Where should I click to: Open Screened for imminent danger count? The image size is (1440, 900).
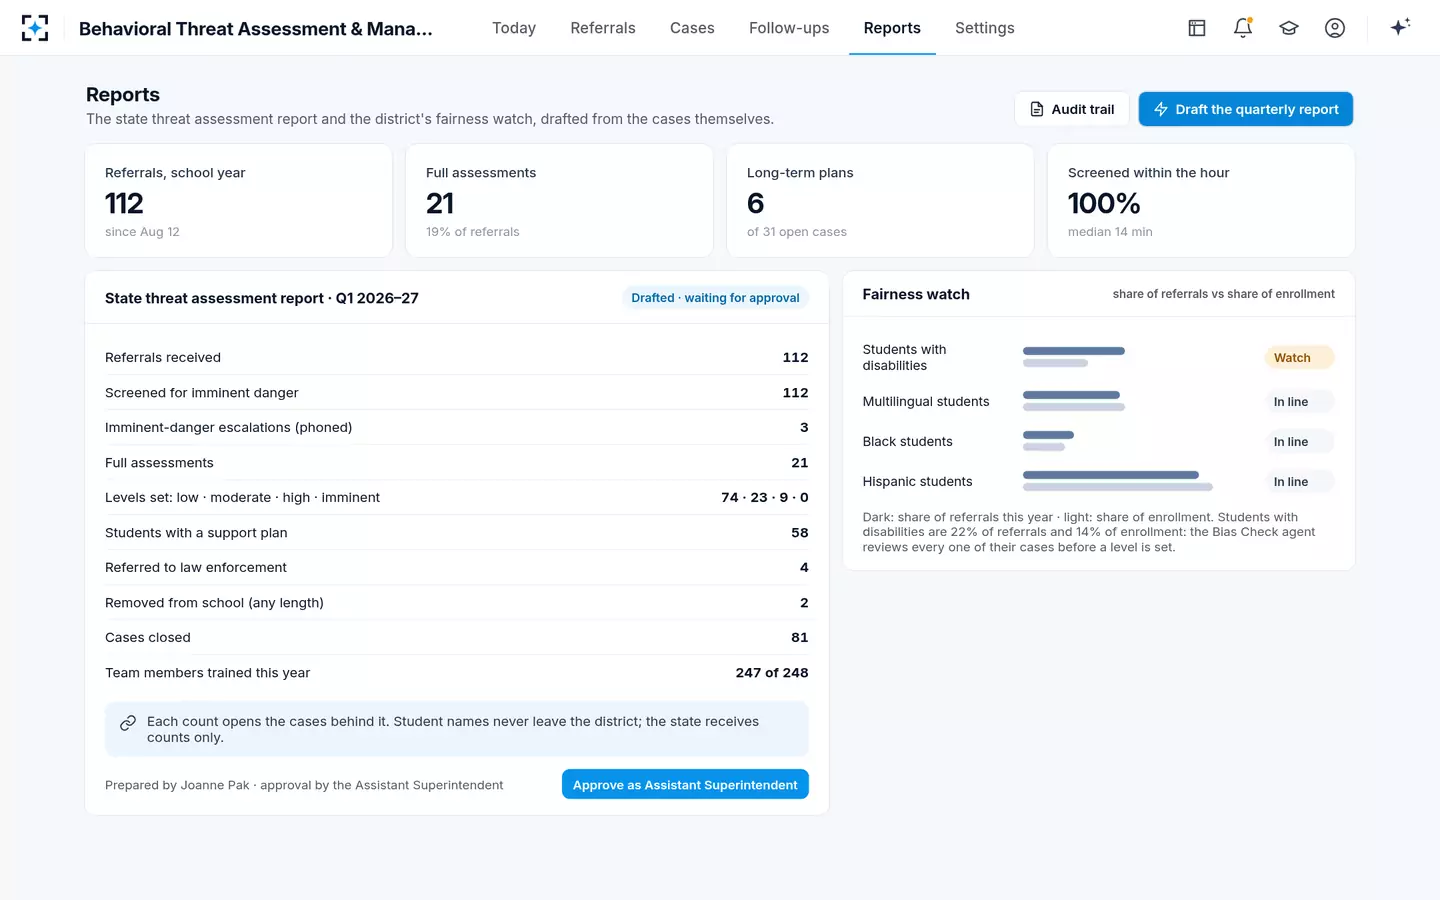click(456, 393)
